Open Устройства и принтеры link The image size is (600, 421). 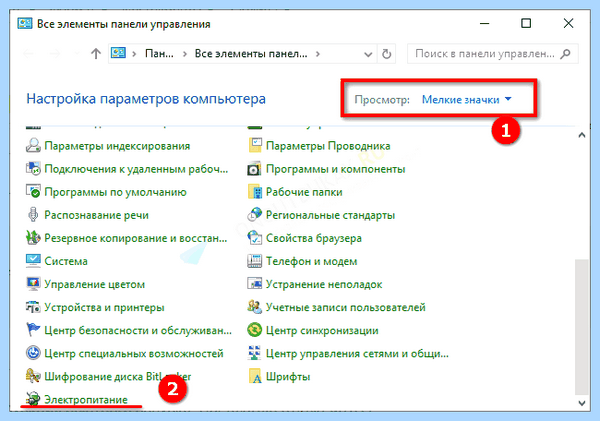tap(104, 307)
